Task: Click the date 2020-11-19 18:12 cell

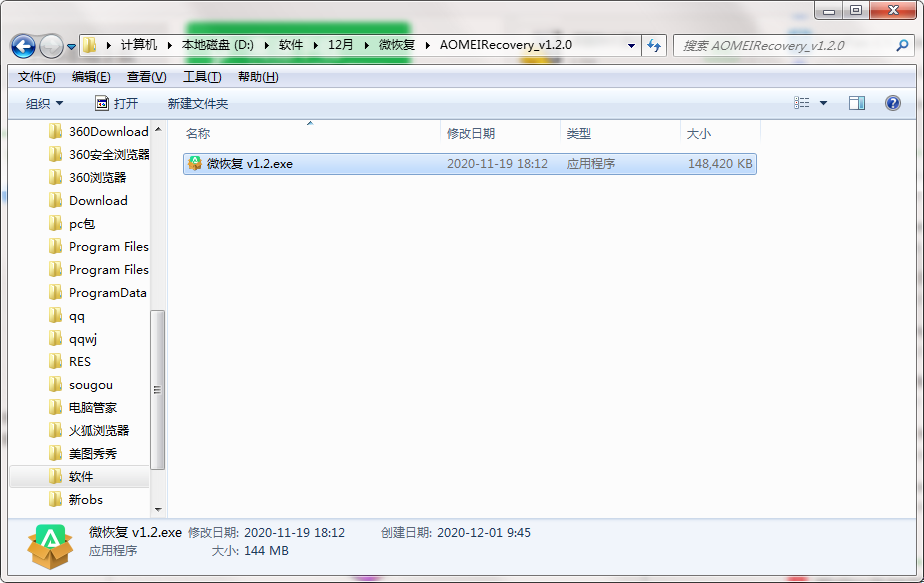Action: (x=497, y=164)
